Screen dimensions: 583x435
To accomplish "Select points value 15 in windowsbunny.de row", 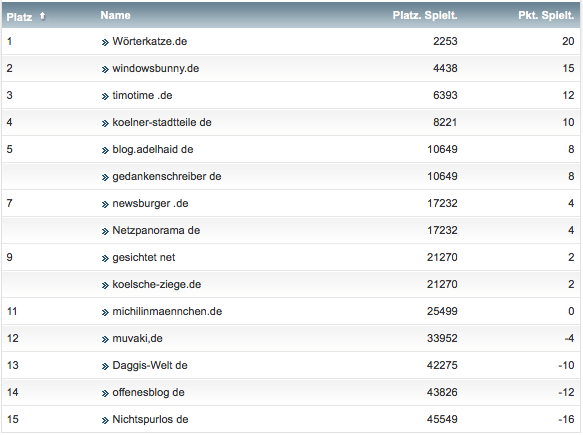I will tap(568, 68).
